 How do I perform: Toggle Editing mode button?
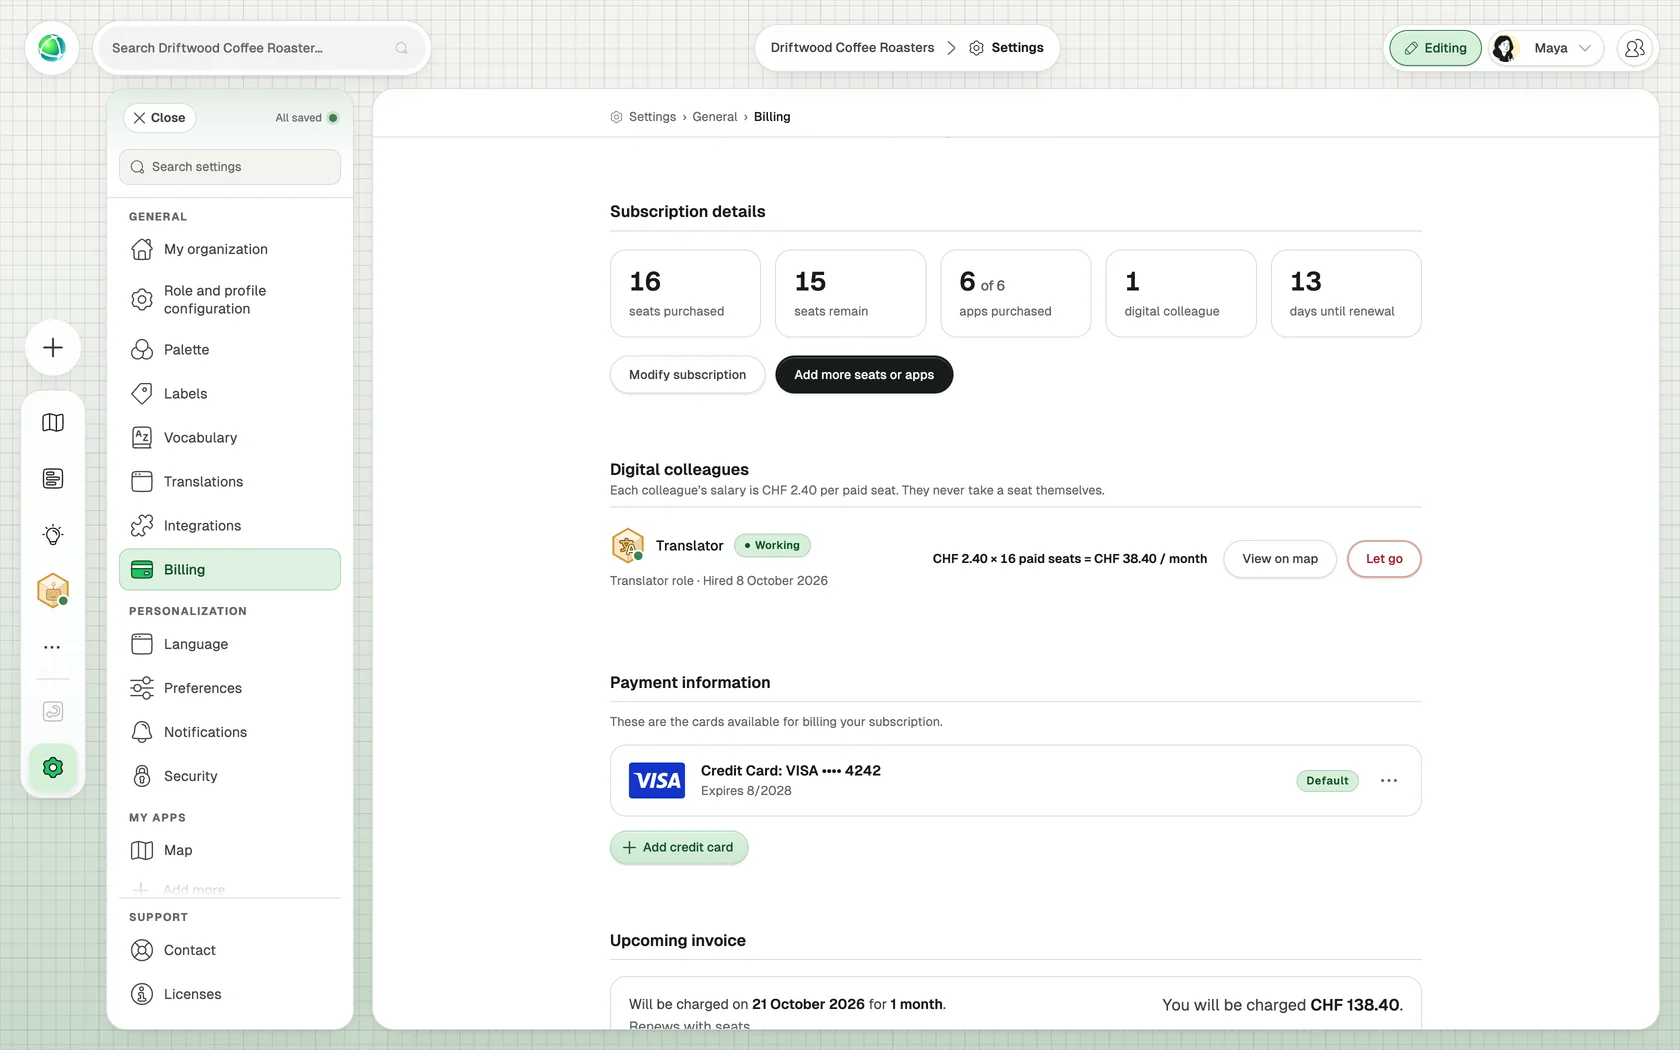tap(1435, 48)
